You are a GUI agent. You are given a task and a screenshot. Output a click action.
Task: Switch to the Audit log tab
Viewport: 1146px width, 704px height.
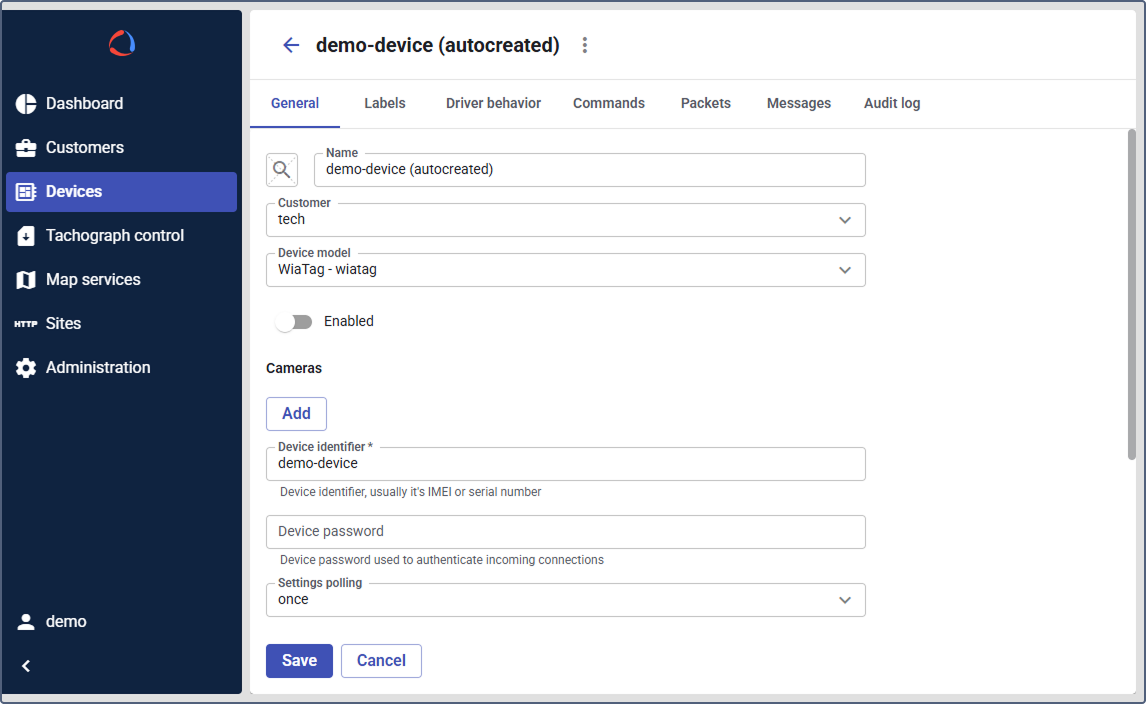[892, 103]
